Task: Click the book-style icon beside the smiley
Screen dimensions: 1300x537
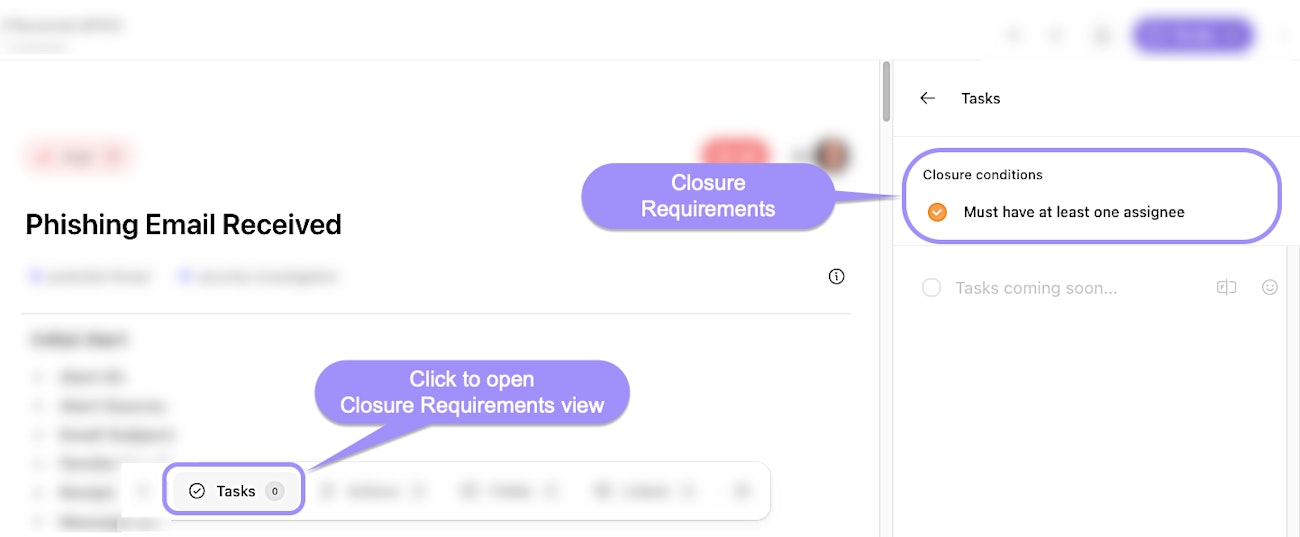Action: [1226, 288]
